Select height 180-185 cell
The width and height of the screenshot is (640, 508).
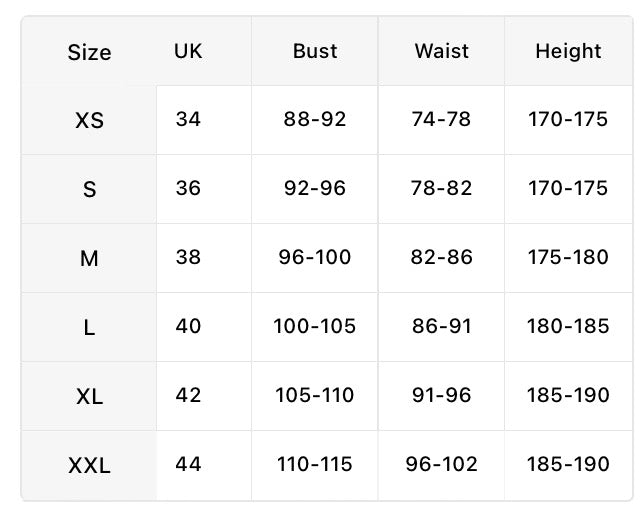click(568, 326)
